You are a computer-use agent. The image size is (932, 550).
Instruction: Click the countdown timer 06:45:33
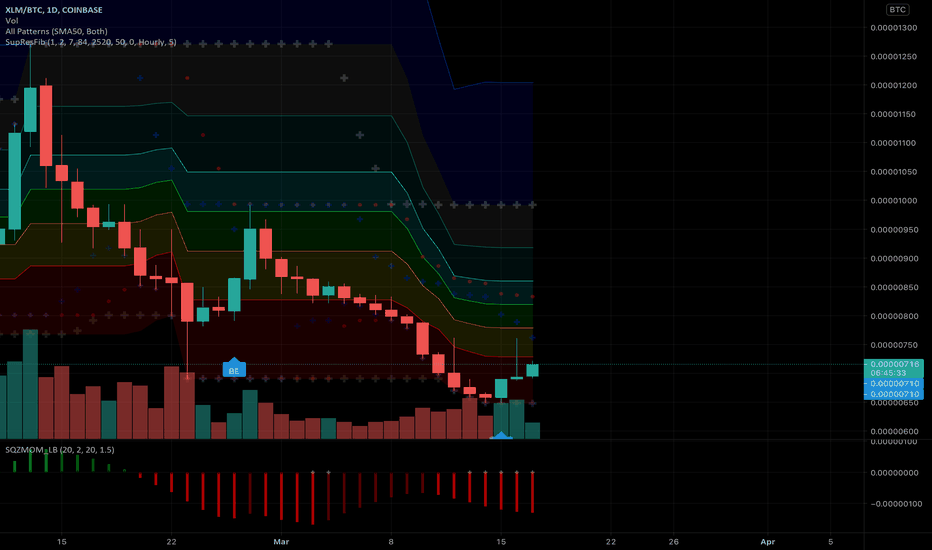pos(888,373)
